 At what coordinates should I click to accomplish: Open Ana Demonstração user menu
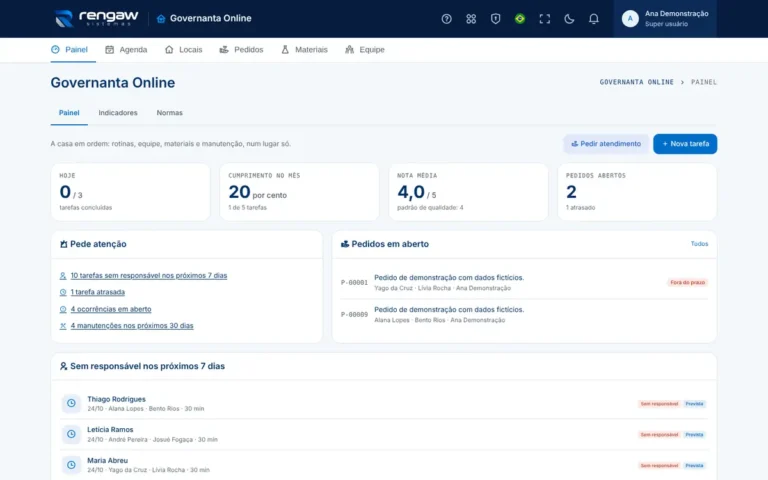tap(665, 19)
